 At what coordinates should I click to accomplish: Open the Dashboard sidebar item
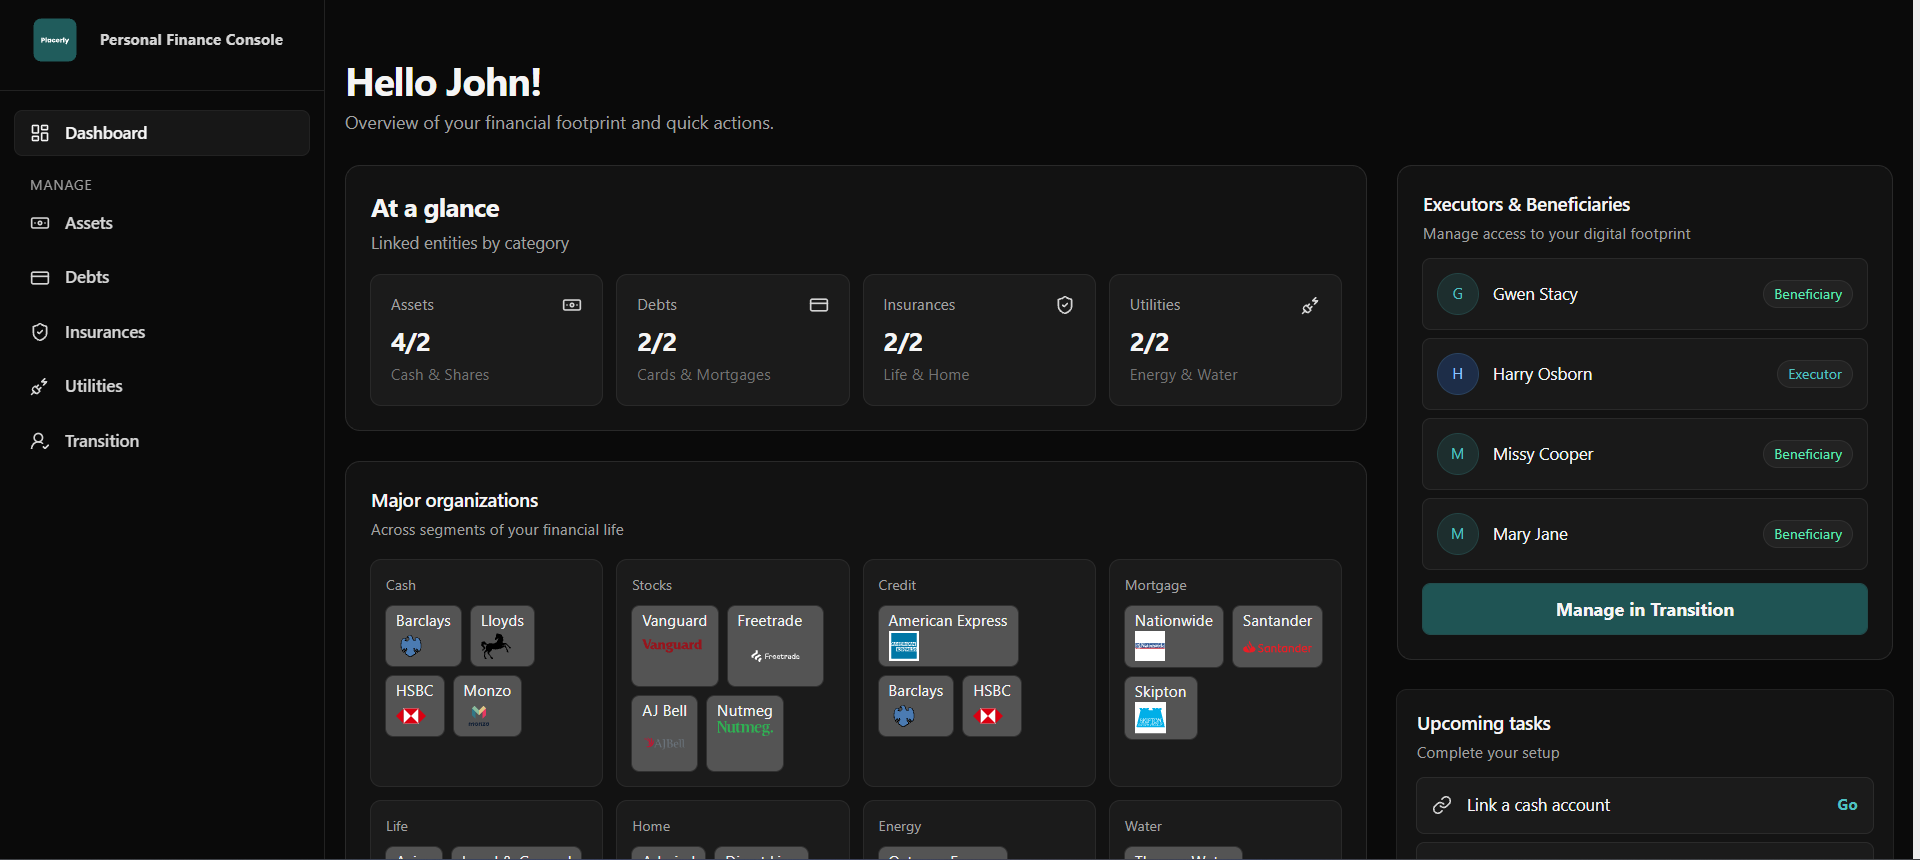pos(162,133)
